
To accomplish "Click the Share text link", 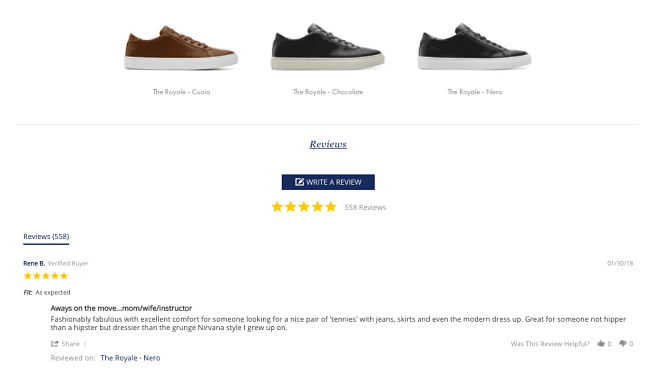I will 70,344.
